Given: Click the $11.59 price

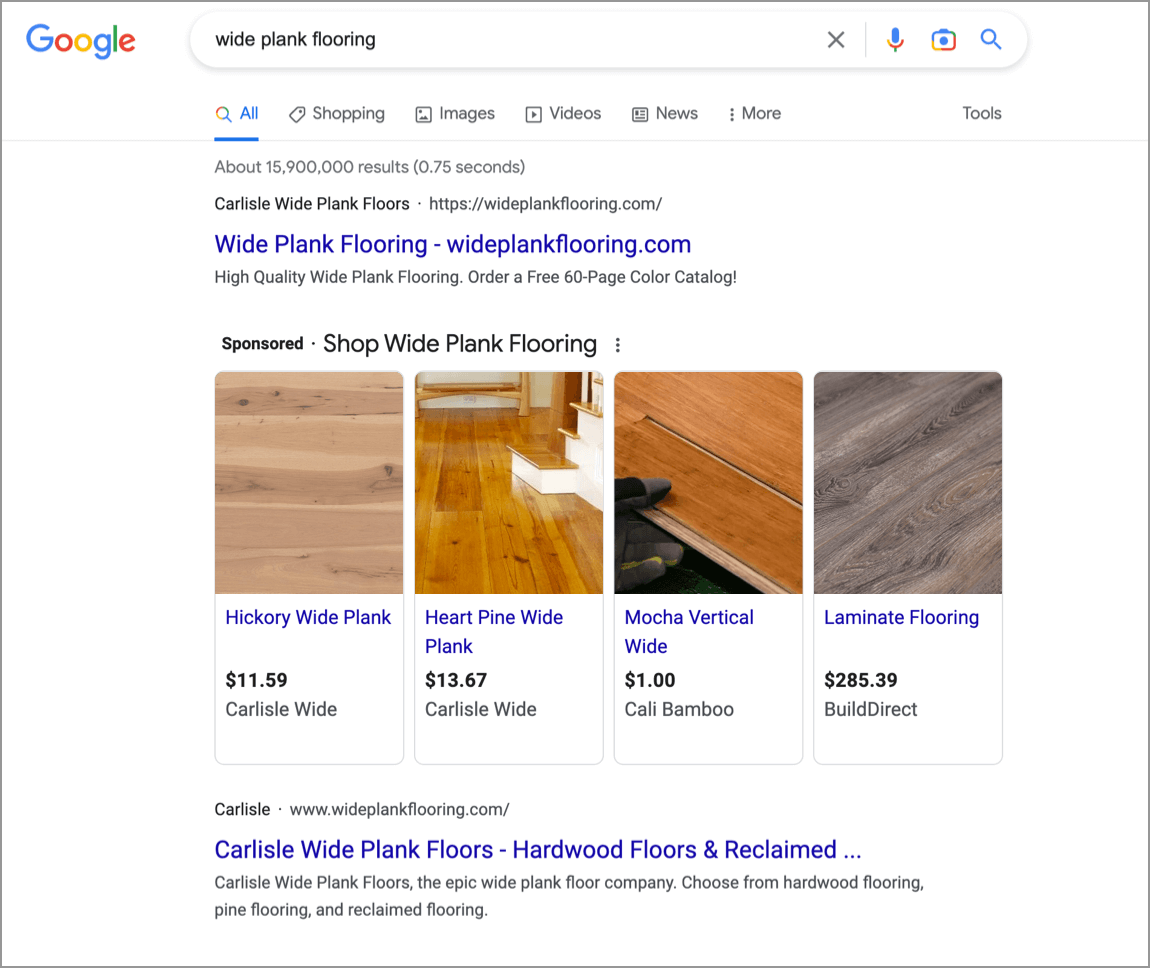Looking at the screenshot, I should (x=256, y=681).
